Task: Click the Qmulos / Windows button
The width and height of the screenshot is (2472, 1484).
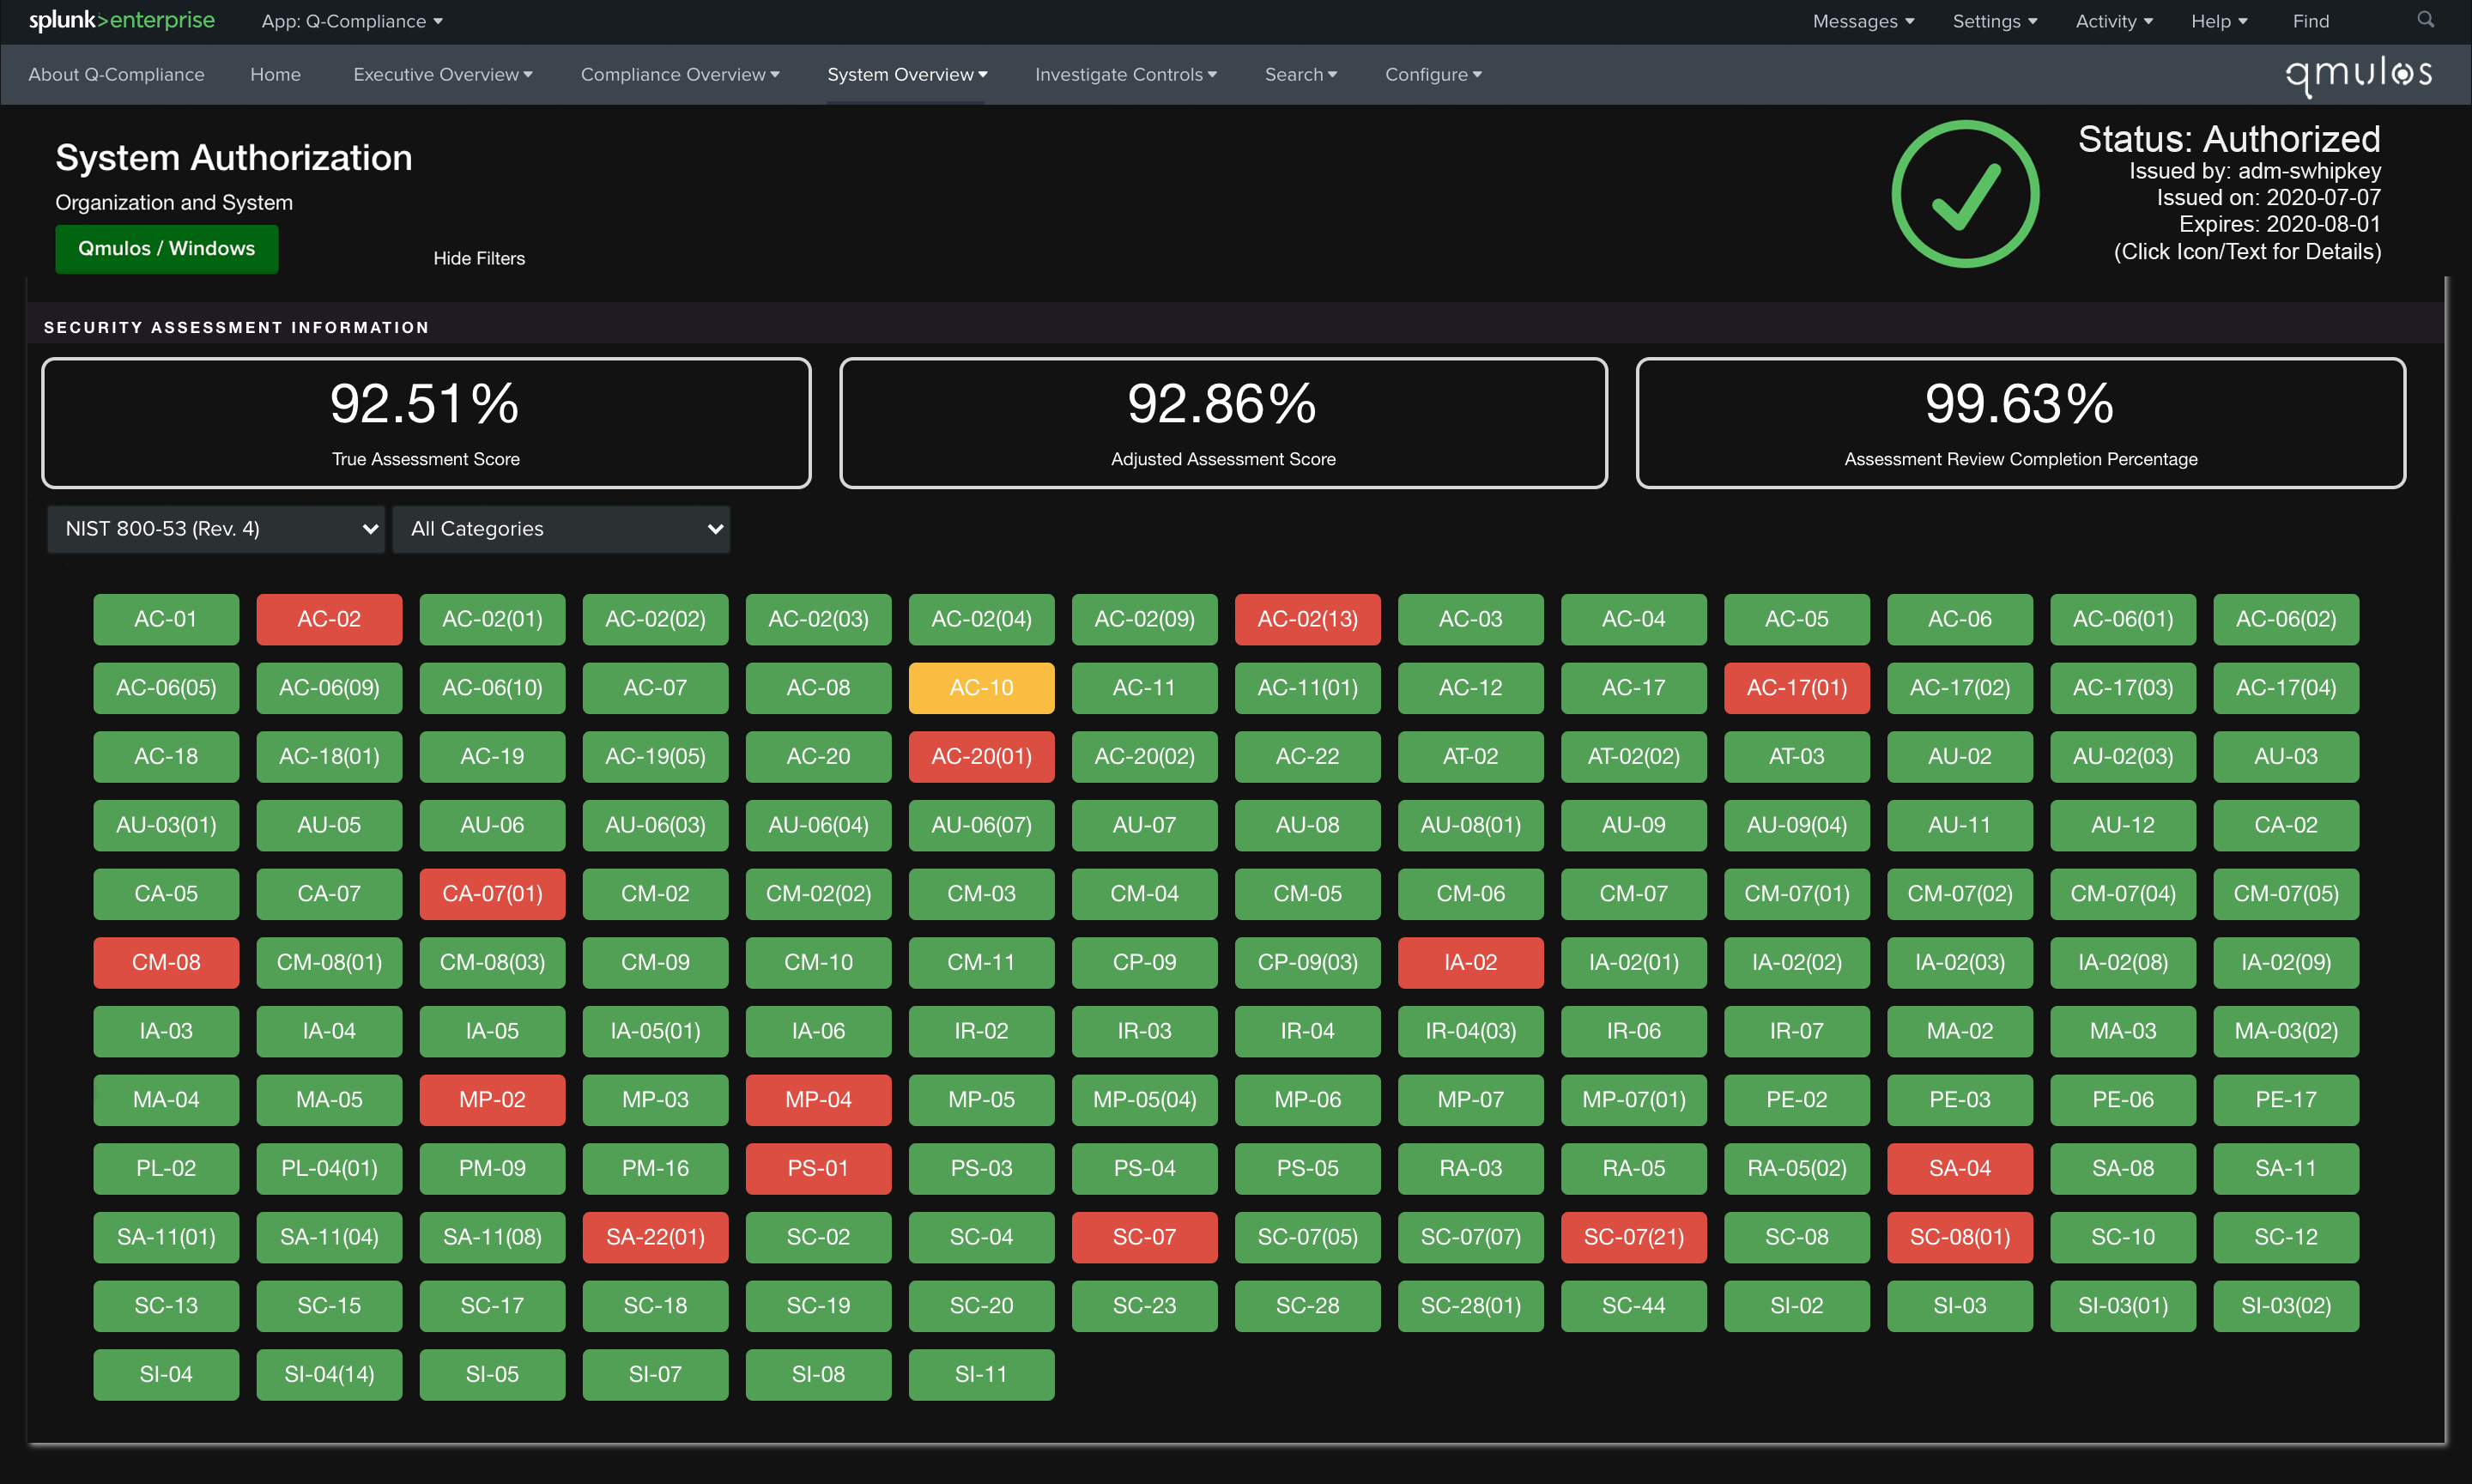Action: click(x=166, y=248)
